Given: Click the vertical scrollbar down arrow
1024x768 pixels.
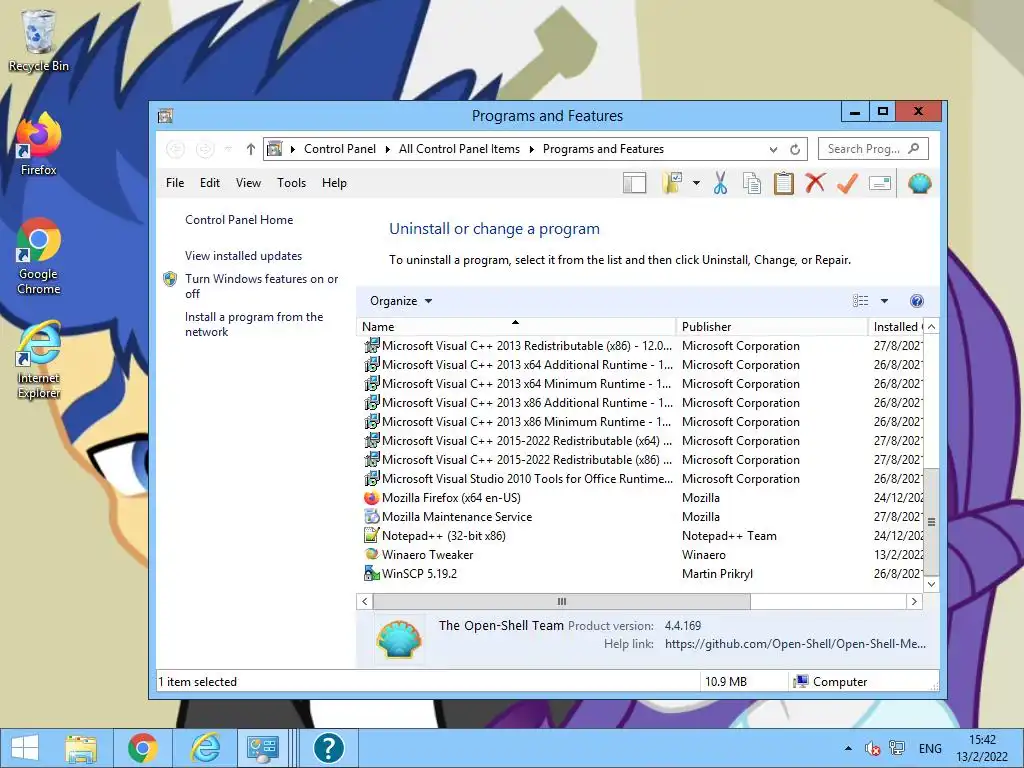Looking at the screenshot, I should (932, 584).
